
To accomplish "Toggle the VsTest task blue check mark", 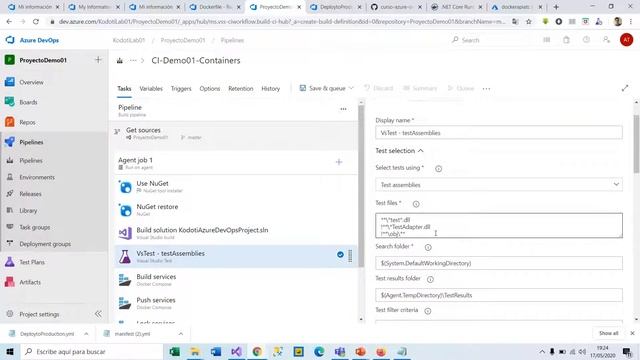I will point(340,255).
